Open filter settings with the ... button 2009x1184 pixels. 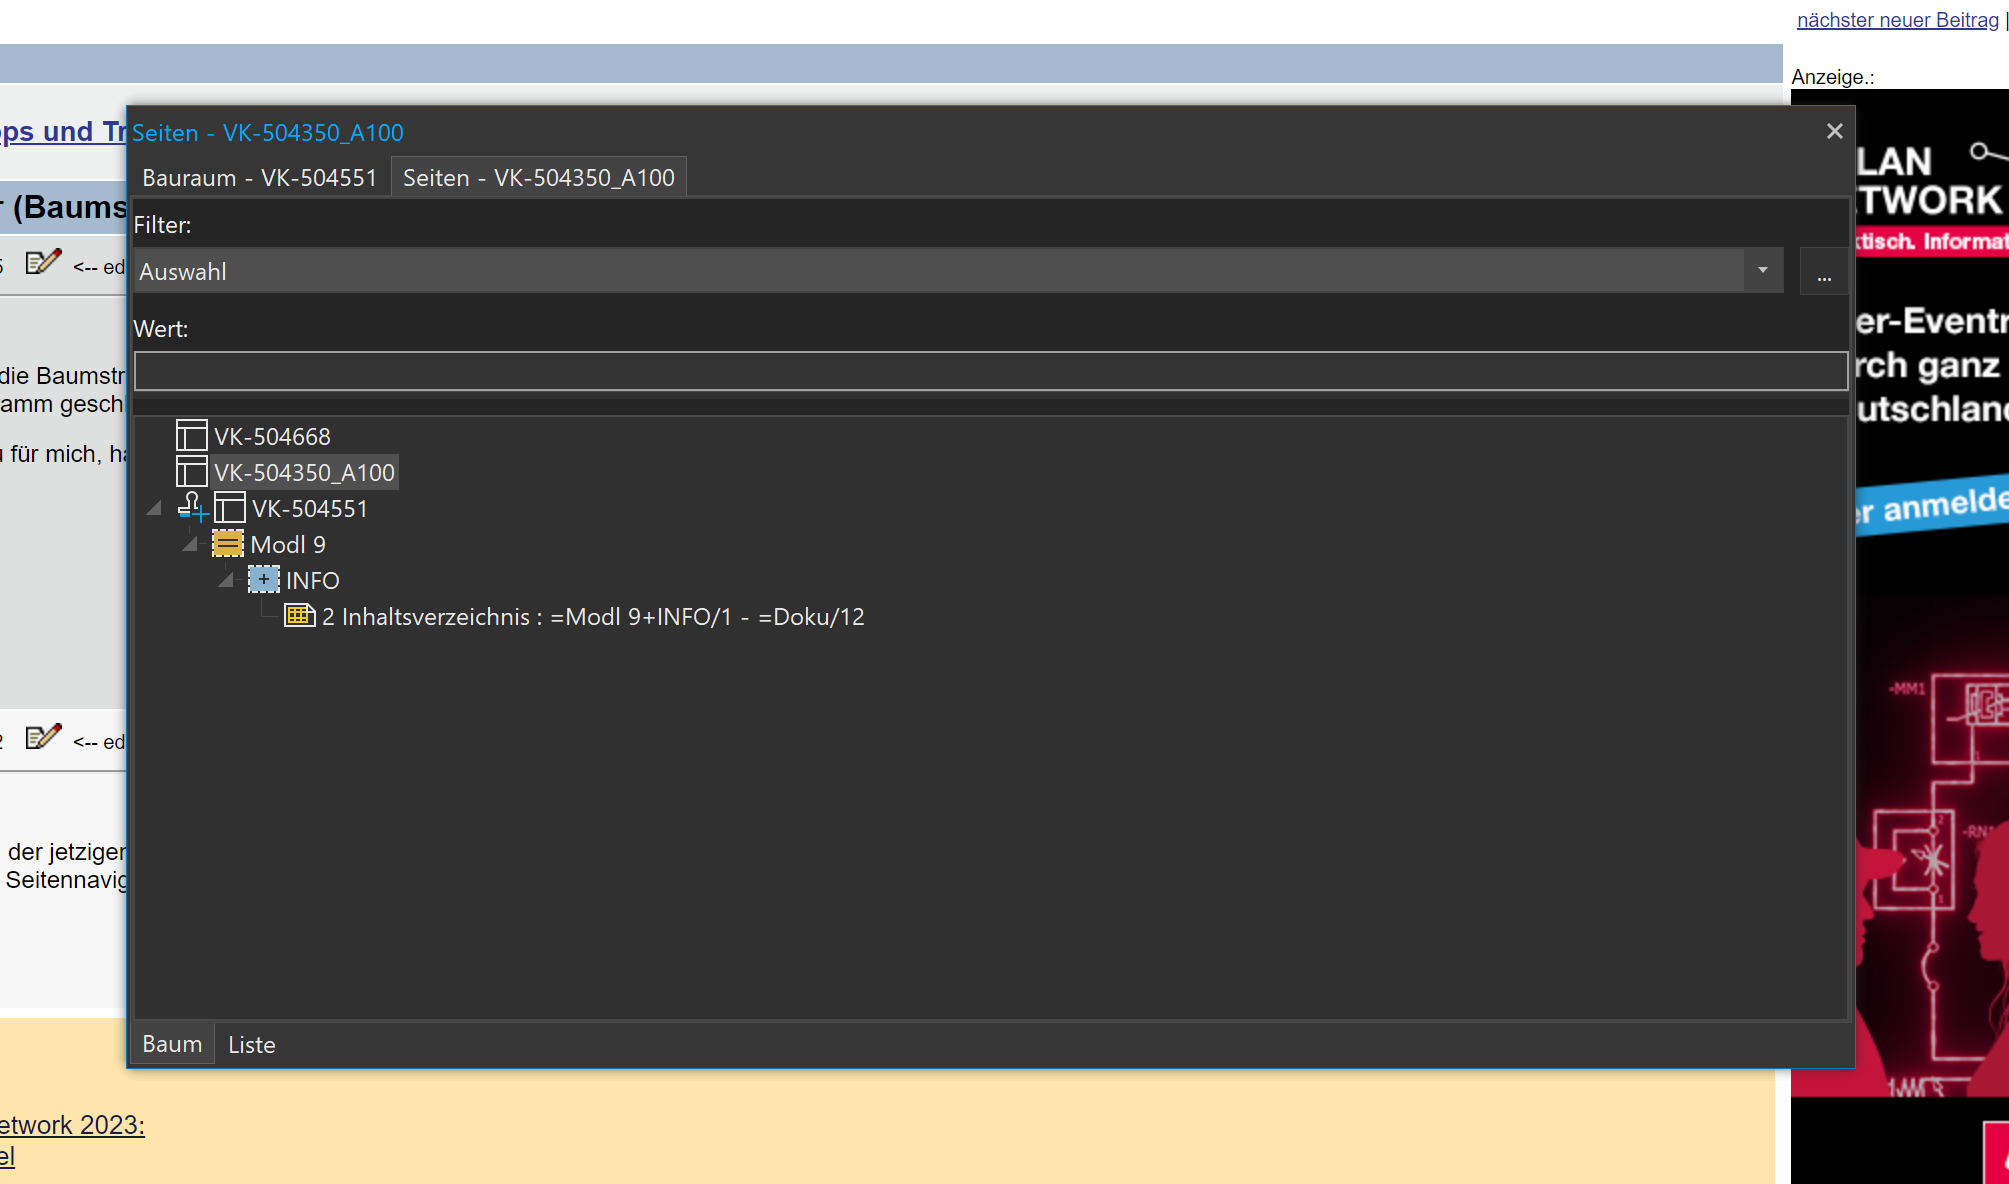[x=1824, y=272]
